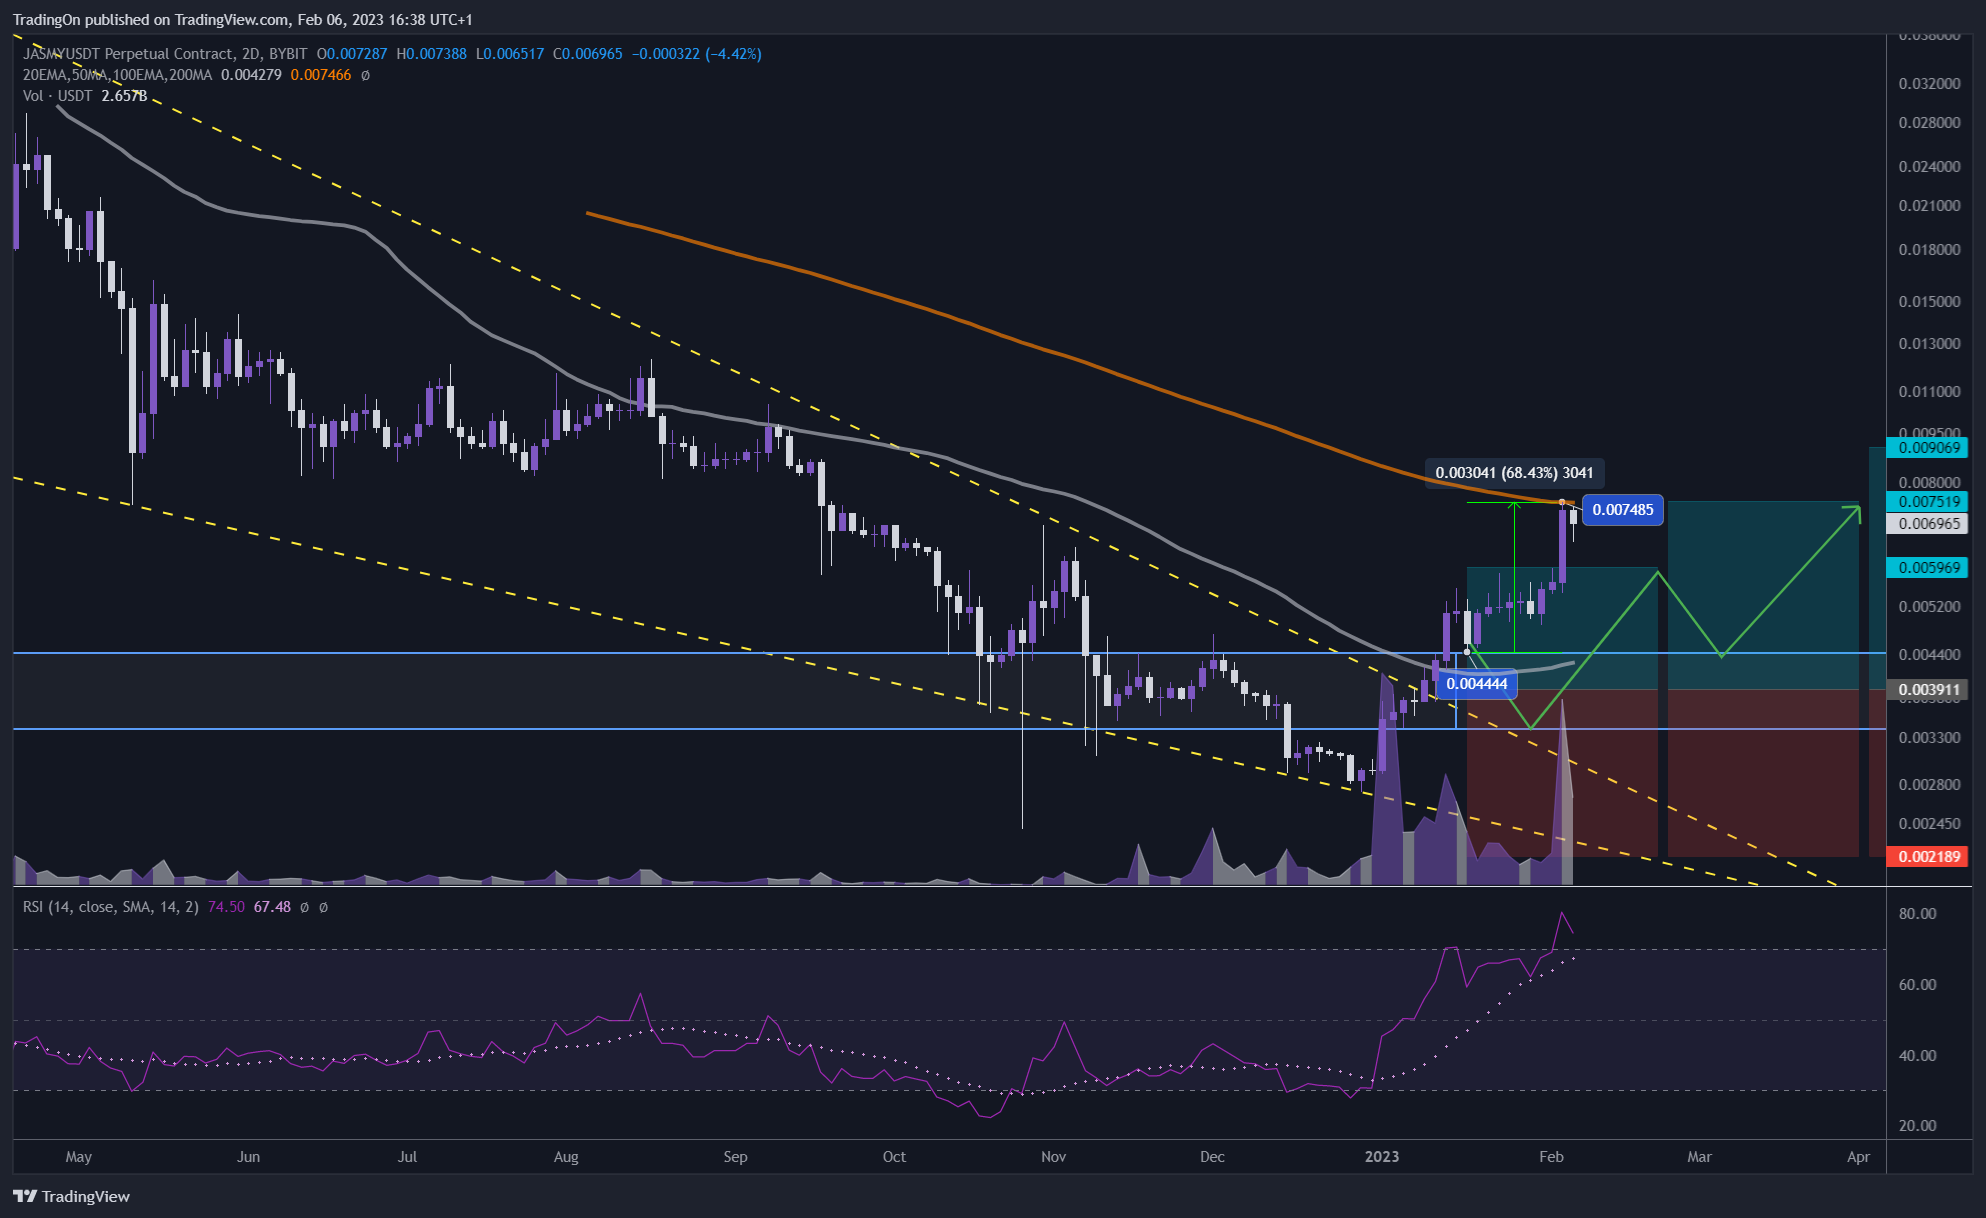The image size is (1986, 1218).
Task: Click the 0.004279 moving average value
Action: (x=251, y=75)
